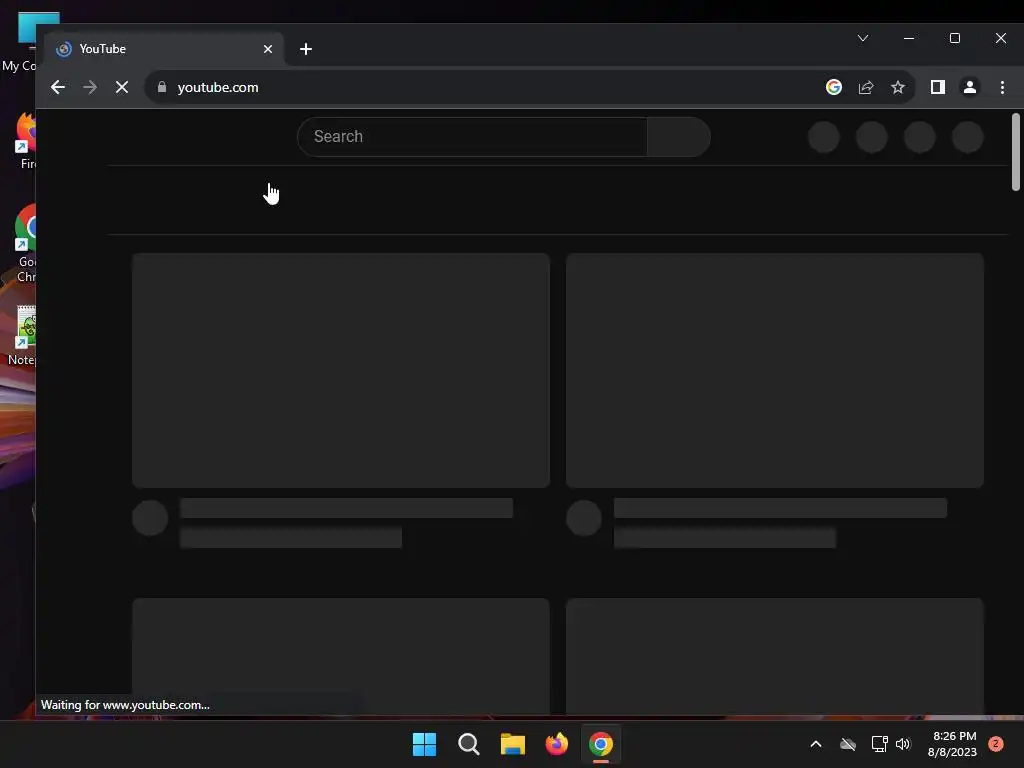
Task: Click the OneDrive cloud tray icon
Action: click(x=848, y=744)
